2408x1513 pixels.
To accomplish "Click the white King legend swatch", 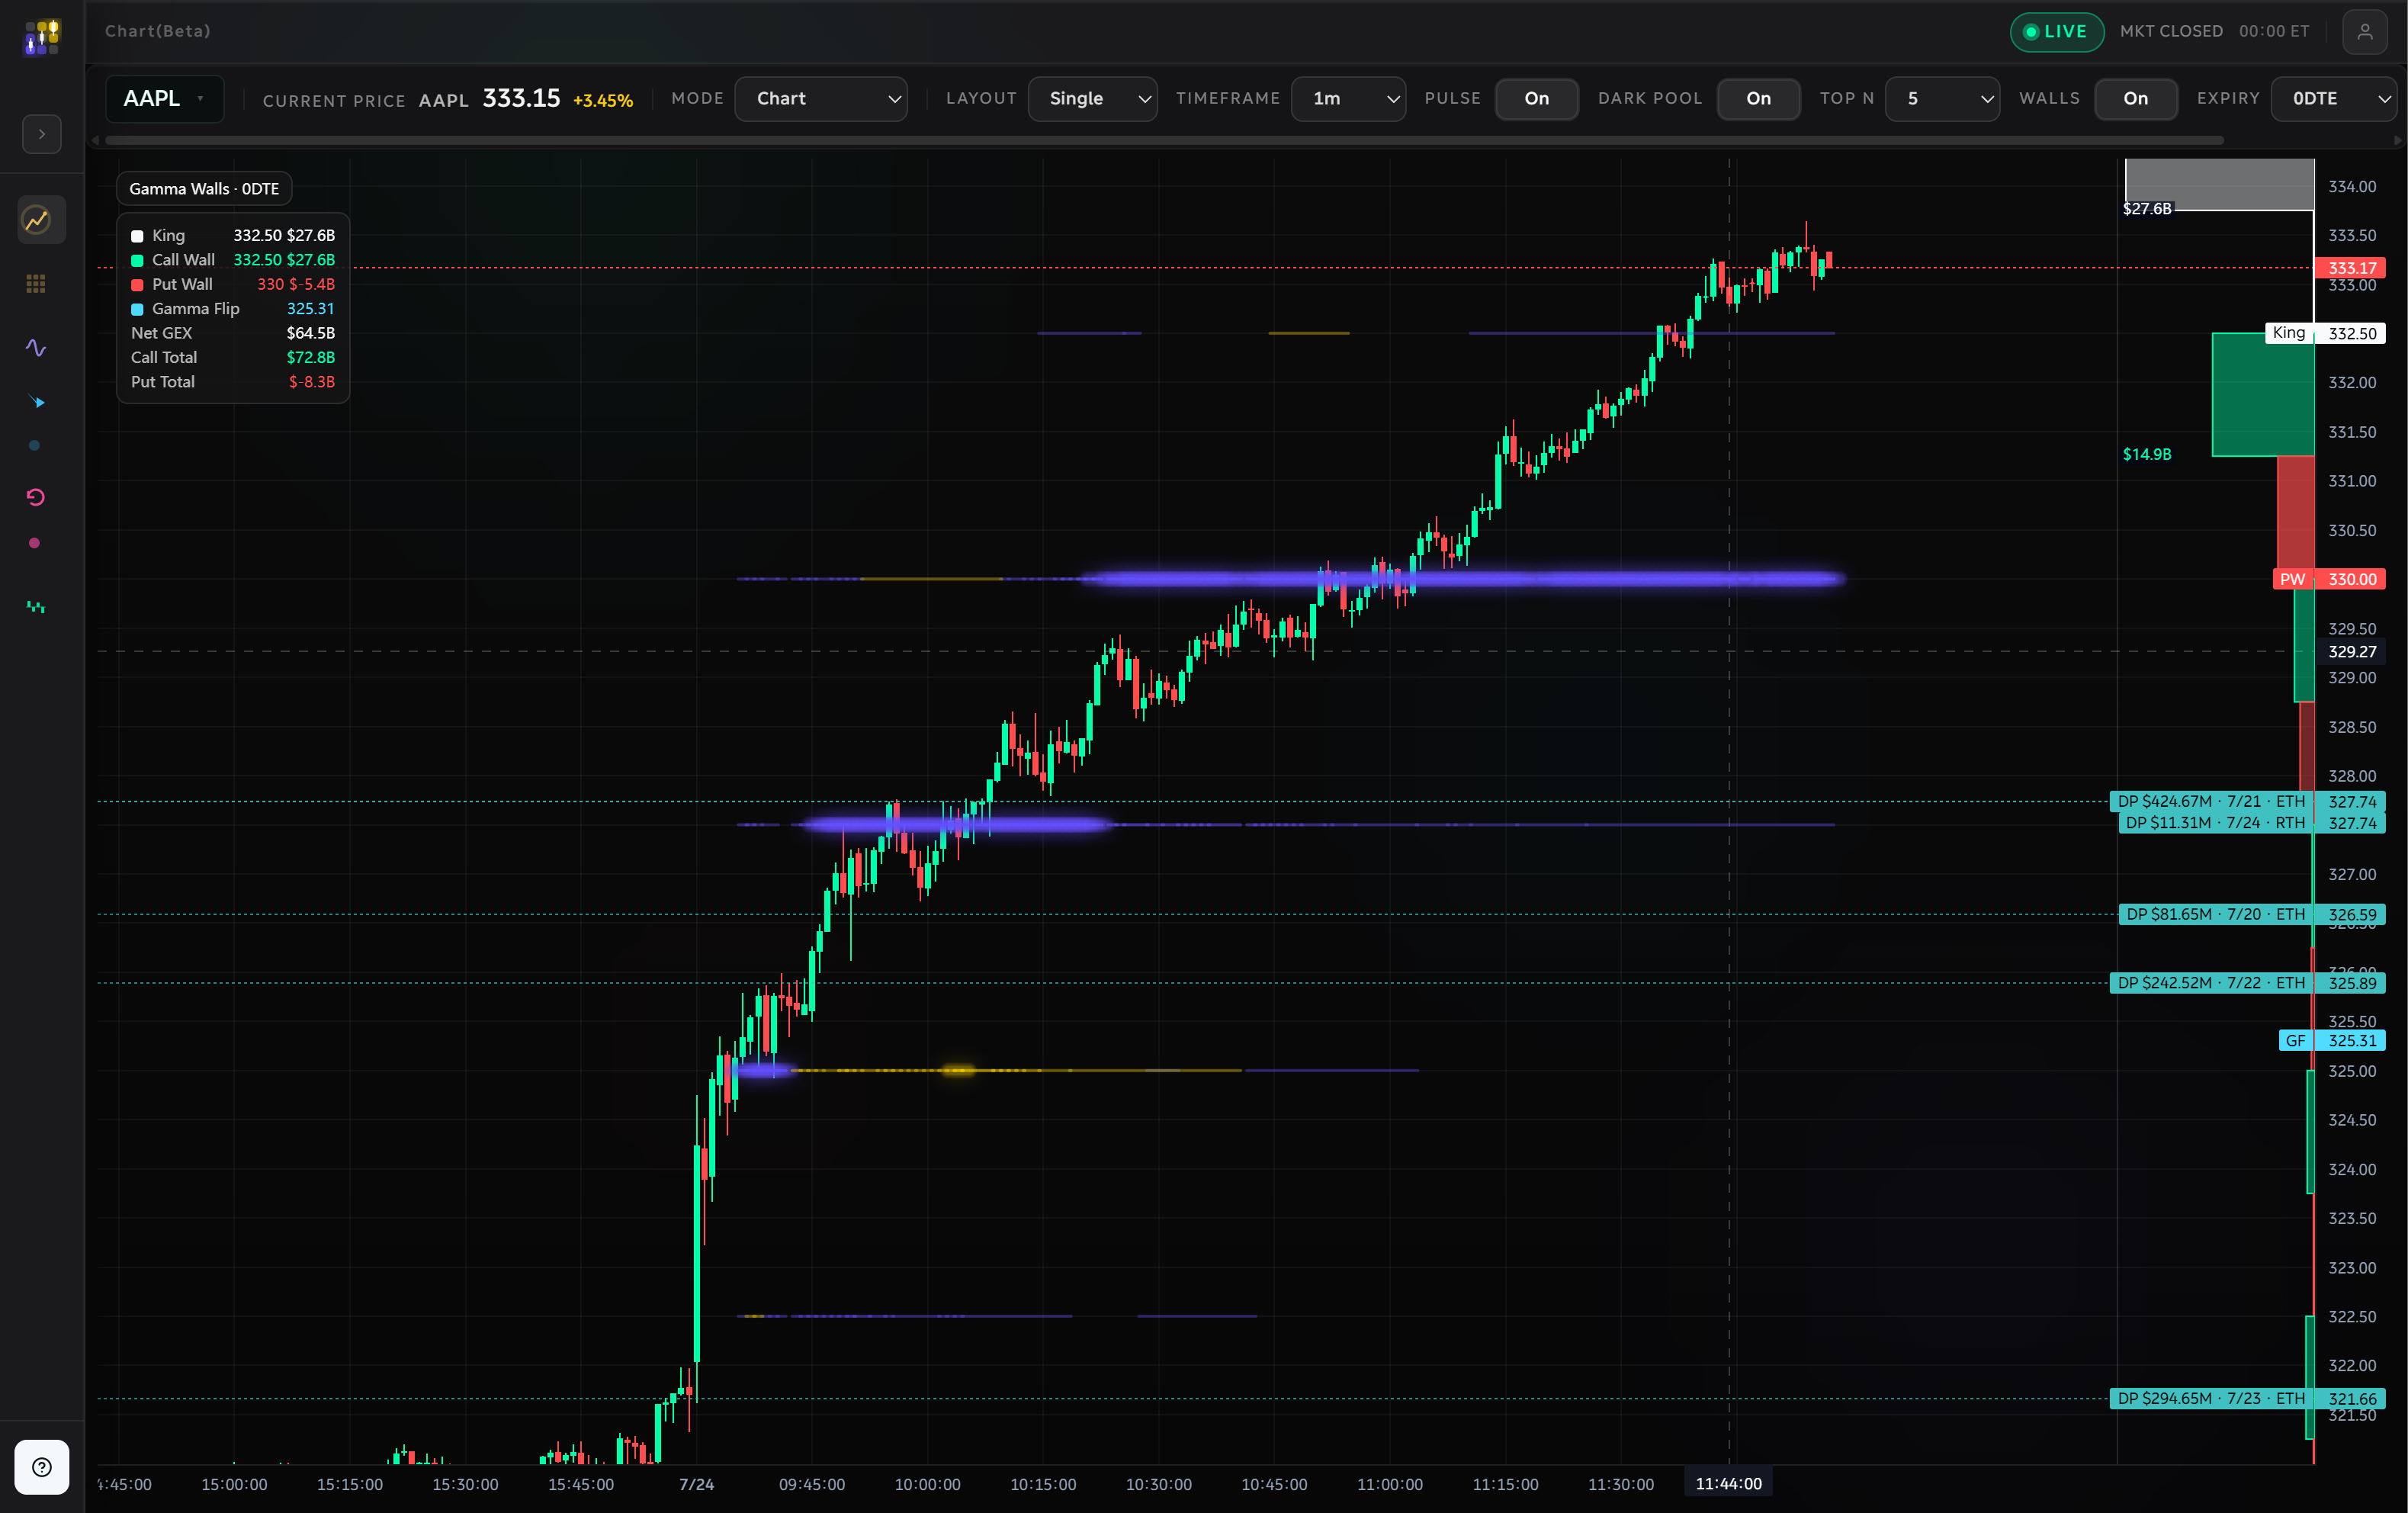I will click(x=137, y=236).
